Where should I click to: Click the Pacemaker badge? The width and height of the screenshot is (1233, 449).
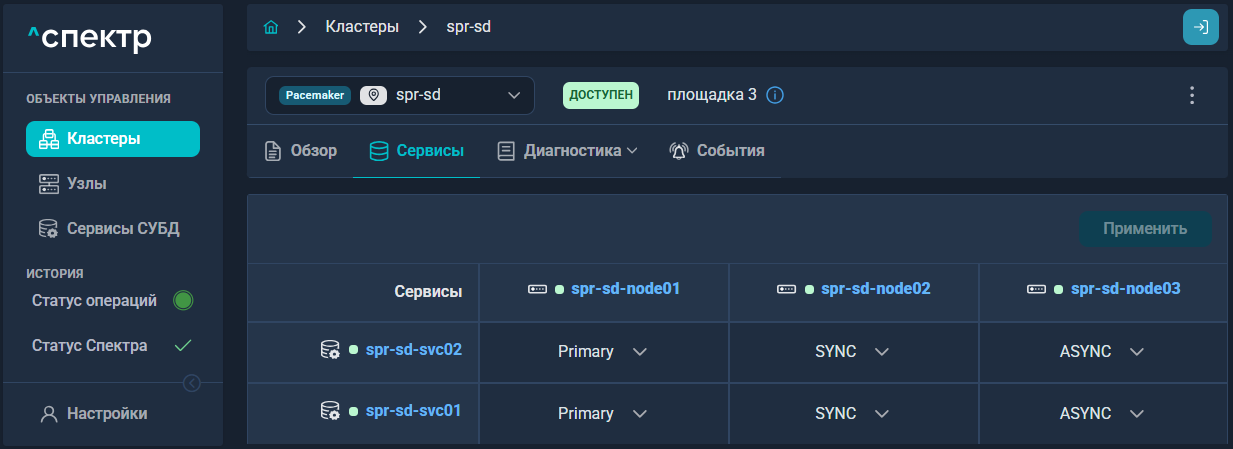click(x=315, y=95)
